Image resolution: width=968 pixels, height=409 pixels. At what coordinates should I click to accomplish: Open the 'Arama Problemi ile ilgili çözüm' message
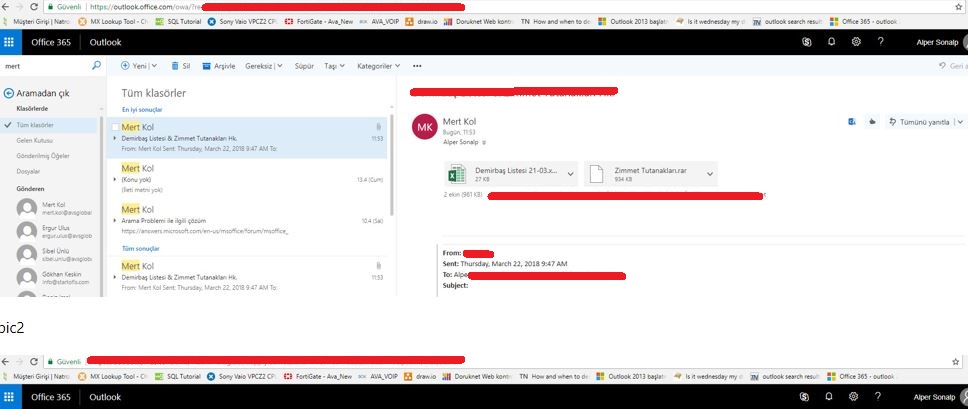tap(247, 220)
